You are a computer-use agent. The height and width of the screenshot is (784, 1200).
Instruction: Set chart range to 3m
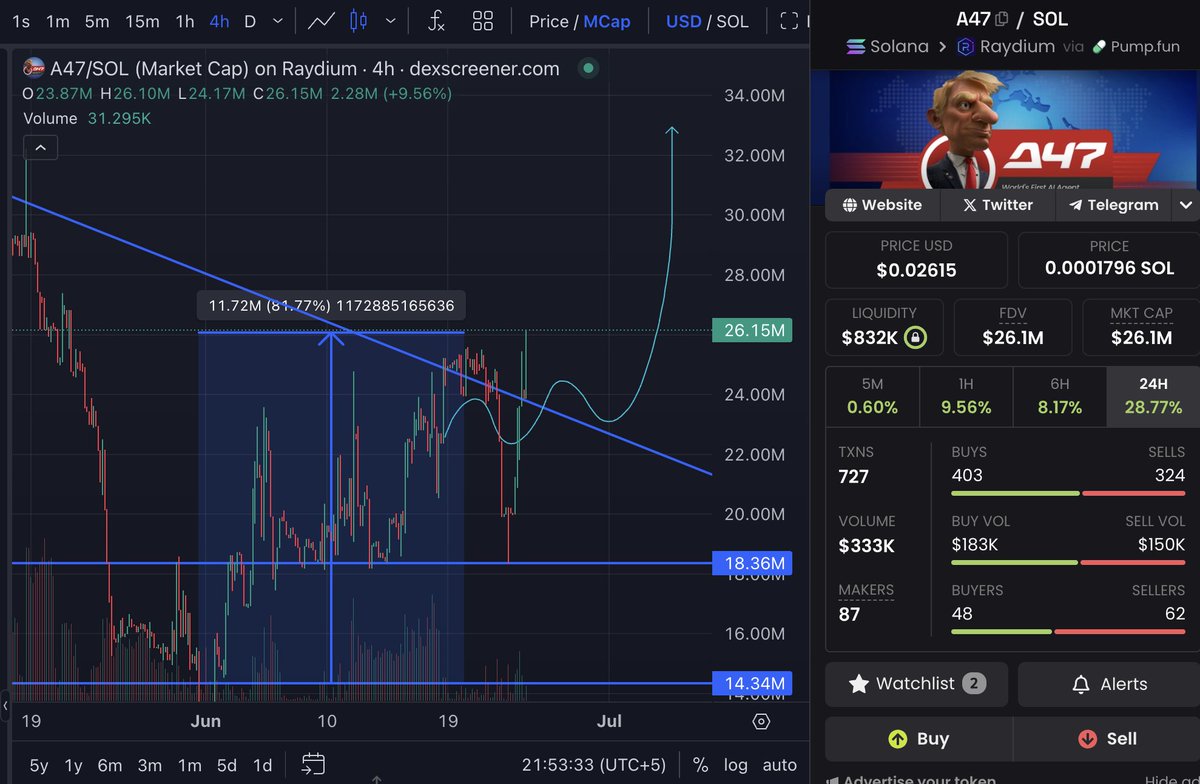[149, 765]
